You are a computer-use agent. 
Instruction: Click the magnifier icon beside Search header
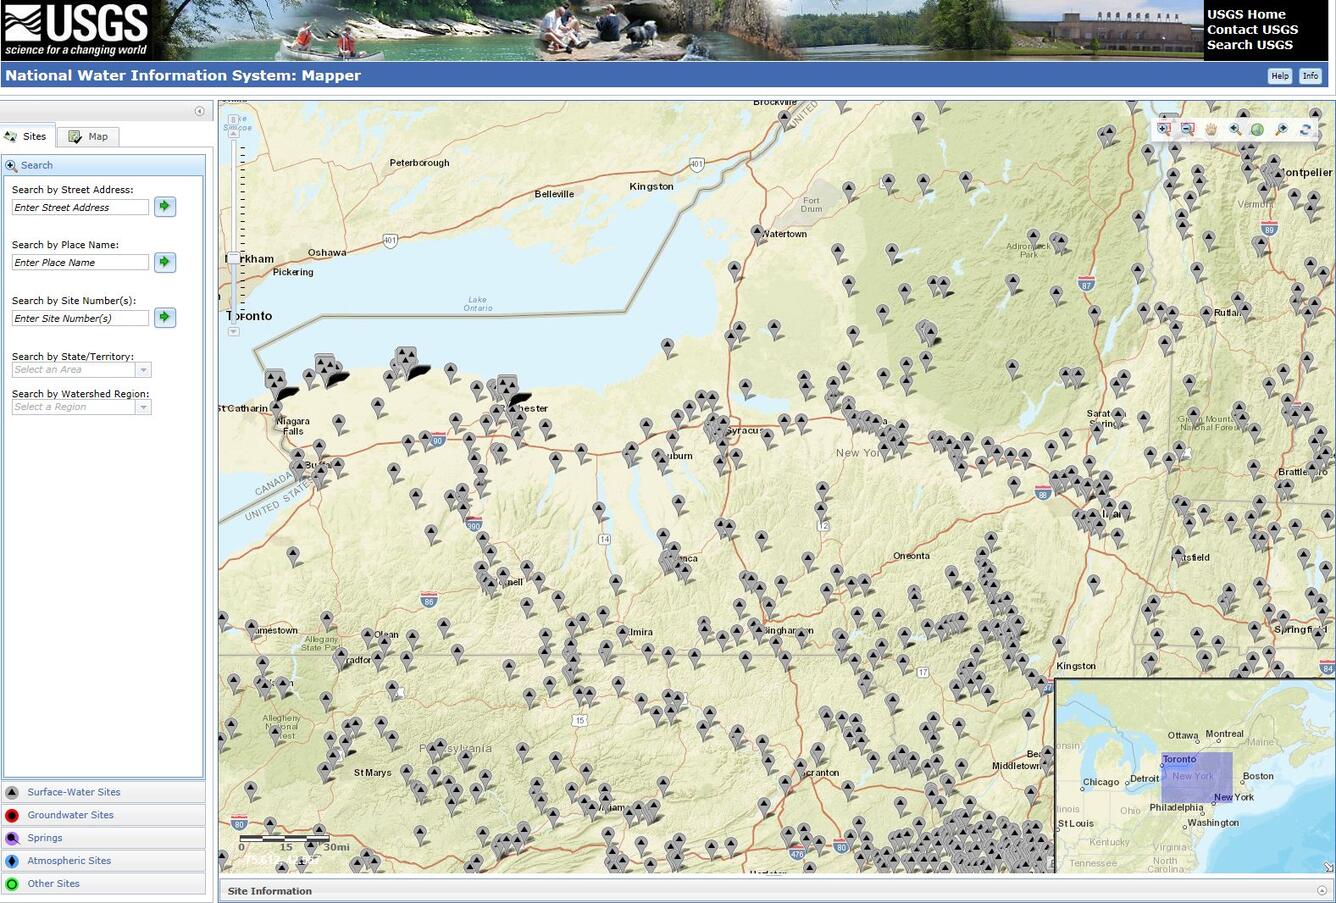(11, 165)
